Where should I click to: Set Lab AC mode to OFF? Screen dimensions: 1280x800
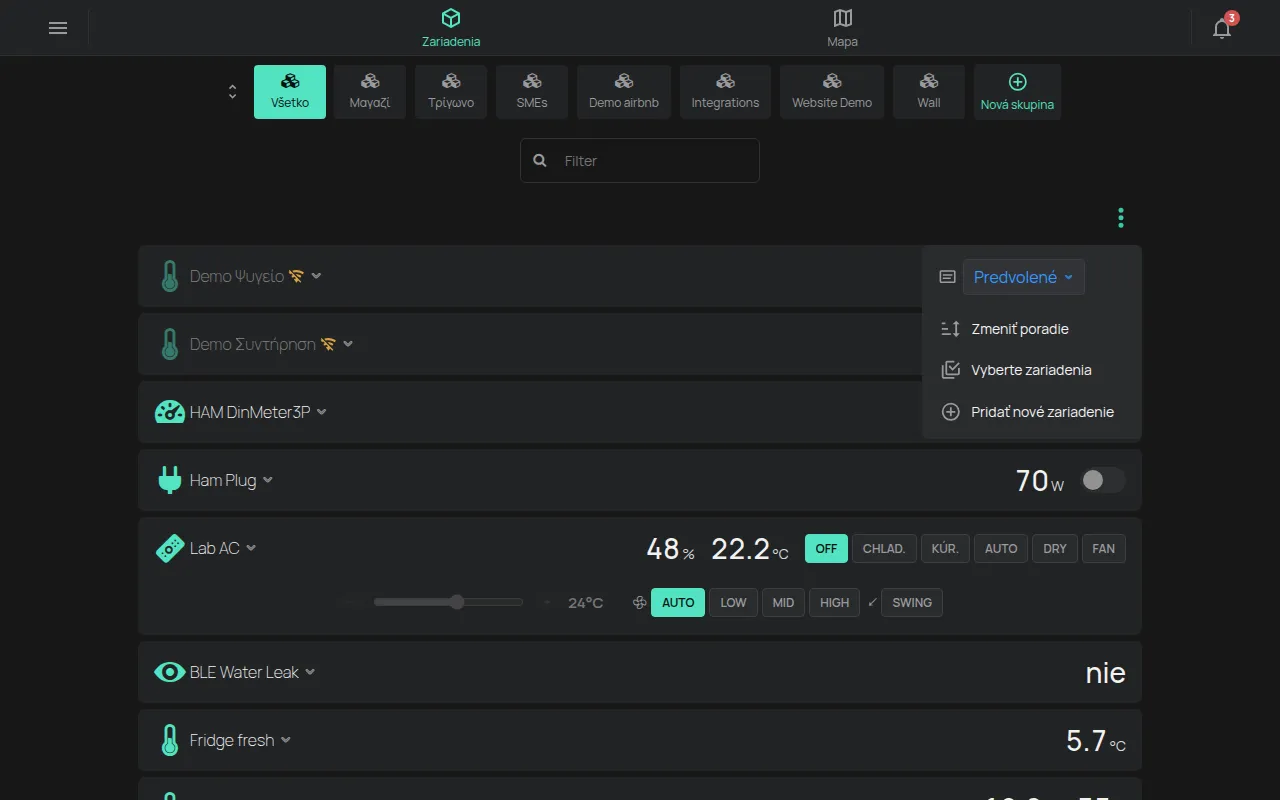click(826, 548)
